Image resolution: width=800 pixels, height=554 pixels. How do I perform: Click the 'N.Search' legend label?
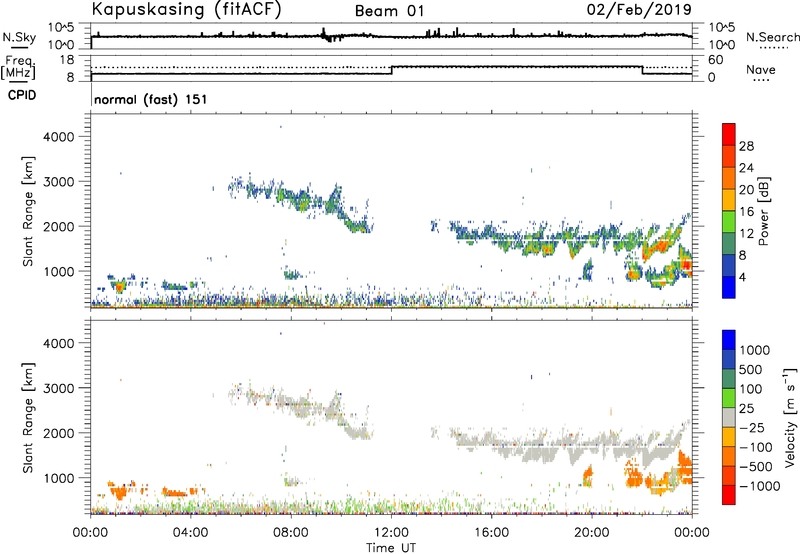772,37
